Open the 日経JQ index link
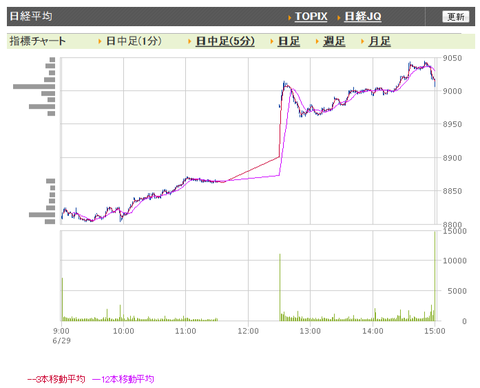 click(363, 16)
